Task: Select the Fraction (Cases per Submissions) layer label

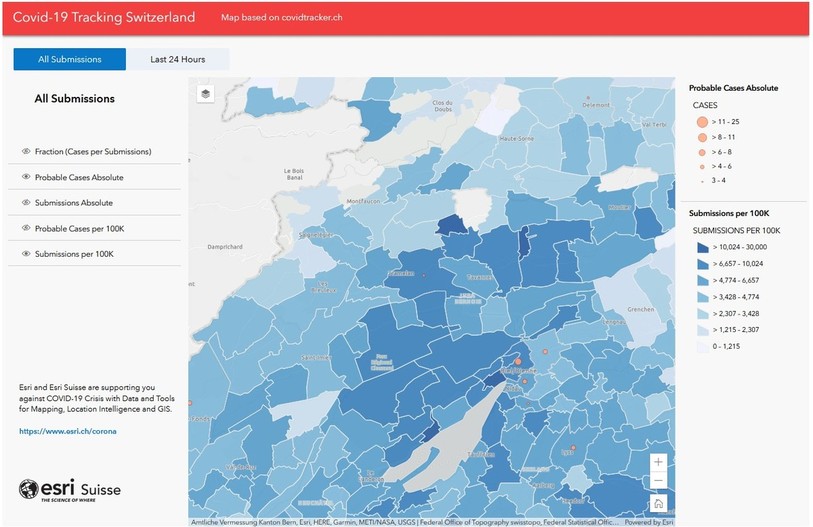Action: point(93,151)
